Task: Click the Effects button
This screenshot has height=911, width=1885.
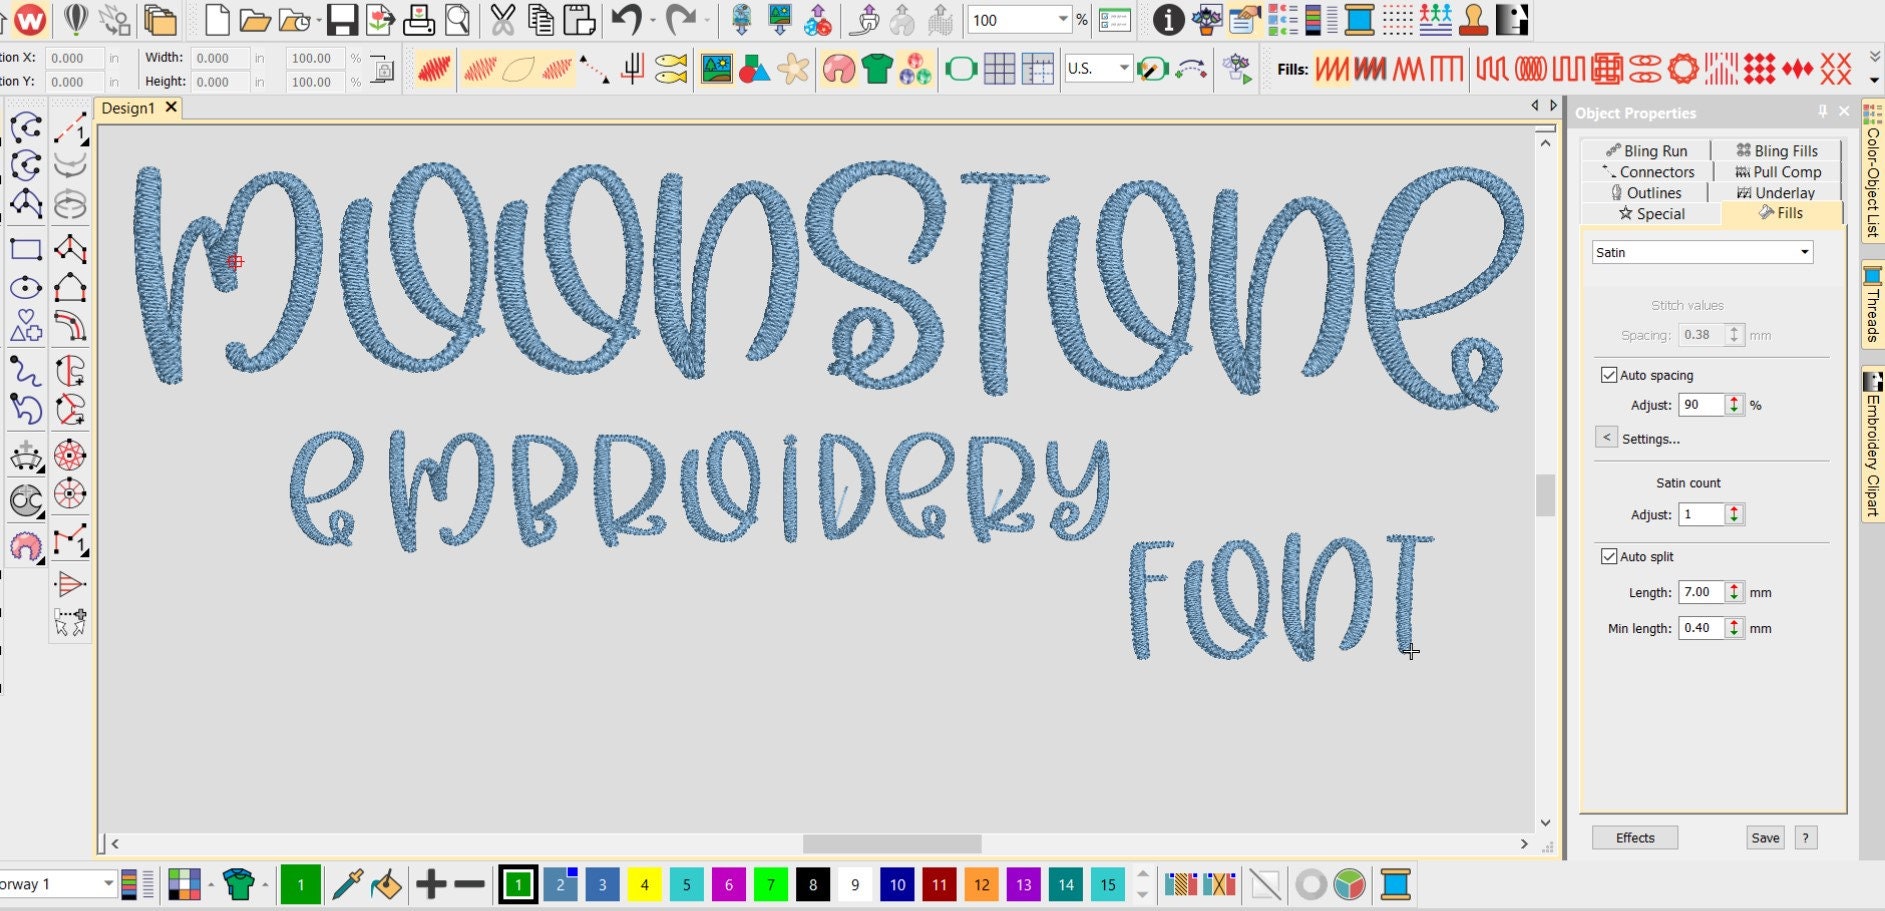Action: [1634, 838]
